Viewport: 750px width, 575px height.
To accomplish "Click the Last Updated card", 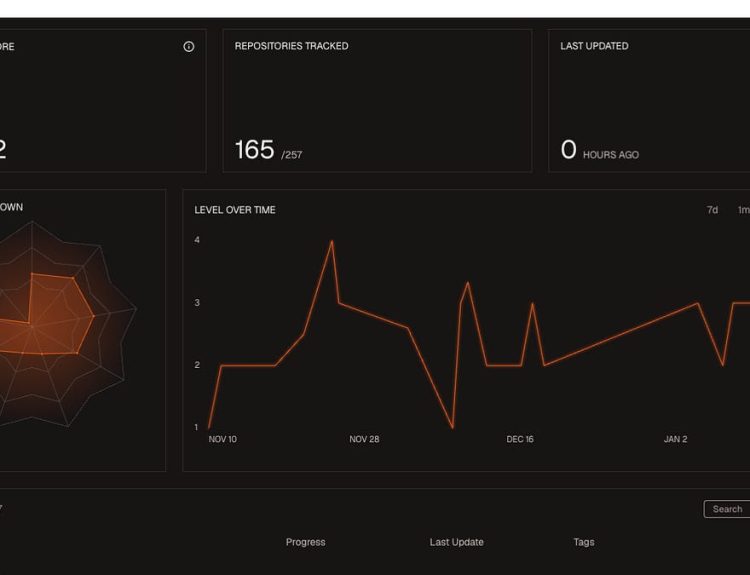I will coord(649,100).
